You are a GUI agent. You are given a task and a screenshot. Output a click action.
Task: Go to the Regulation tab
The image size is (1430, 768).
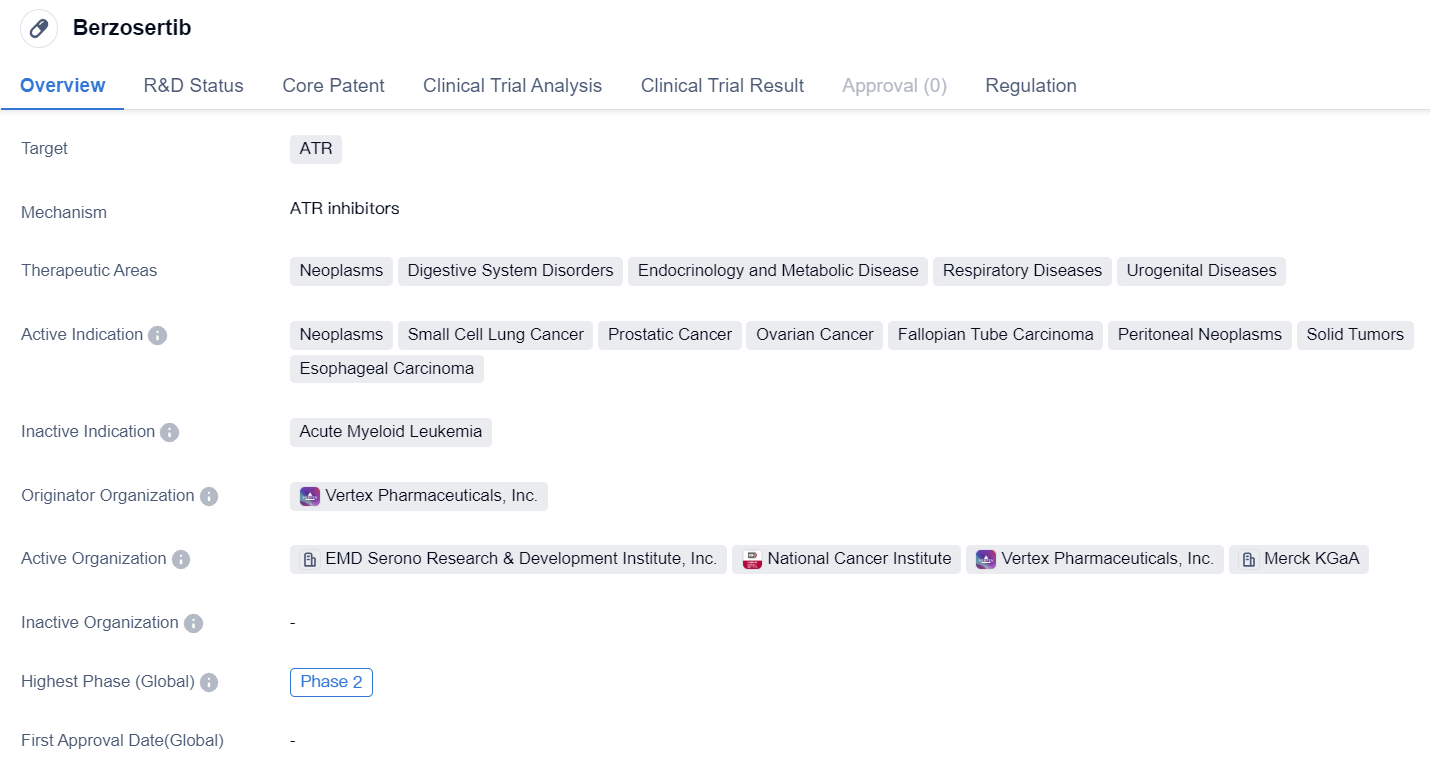pos(1030,86)
